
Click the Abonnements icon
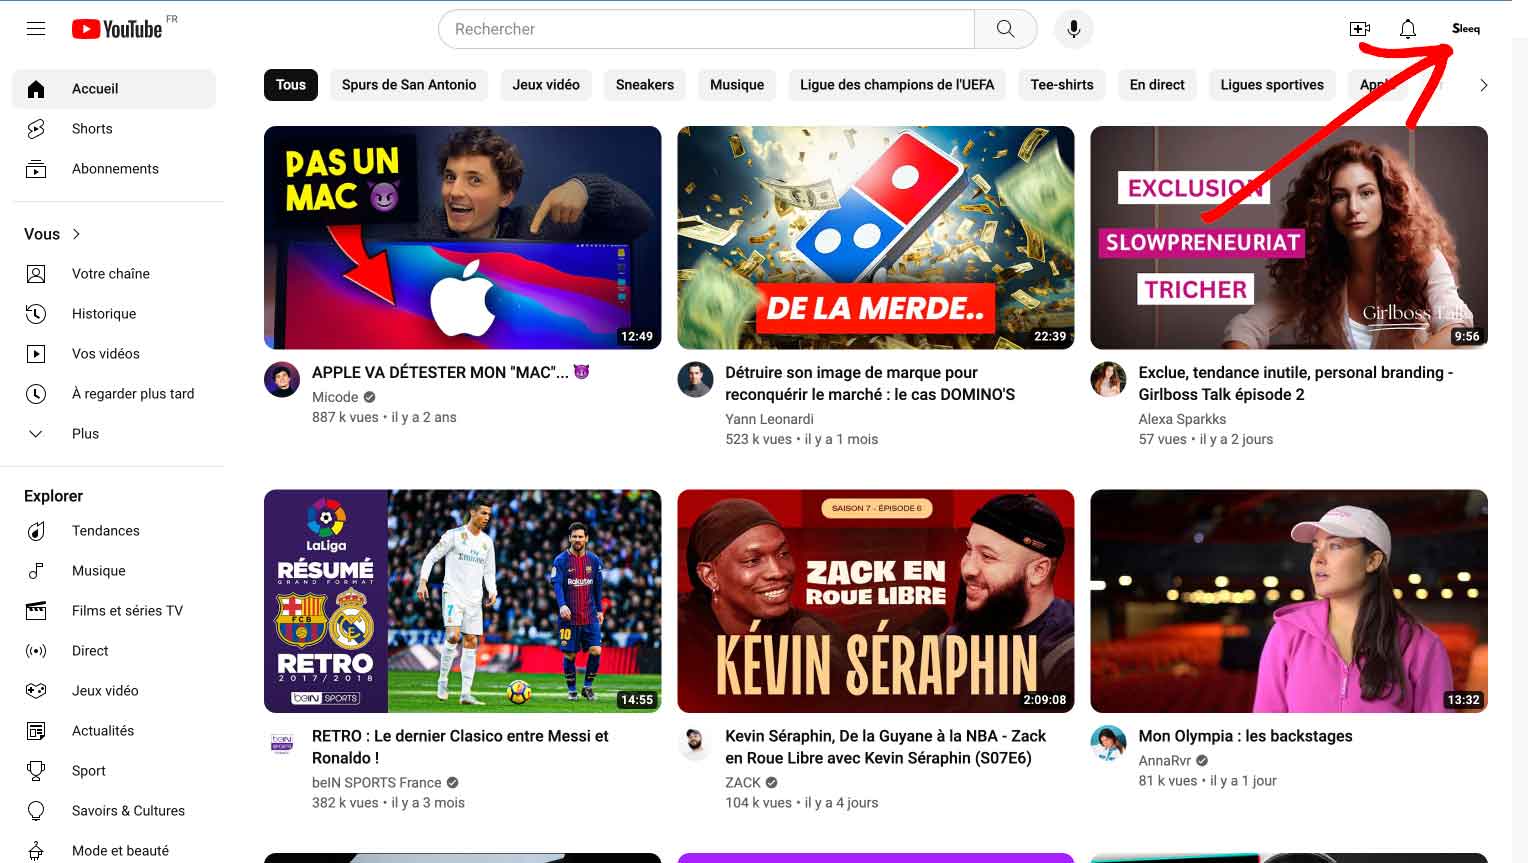[x=36, y=169]
